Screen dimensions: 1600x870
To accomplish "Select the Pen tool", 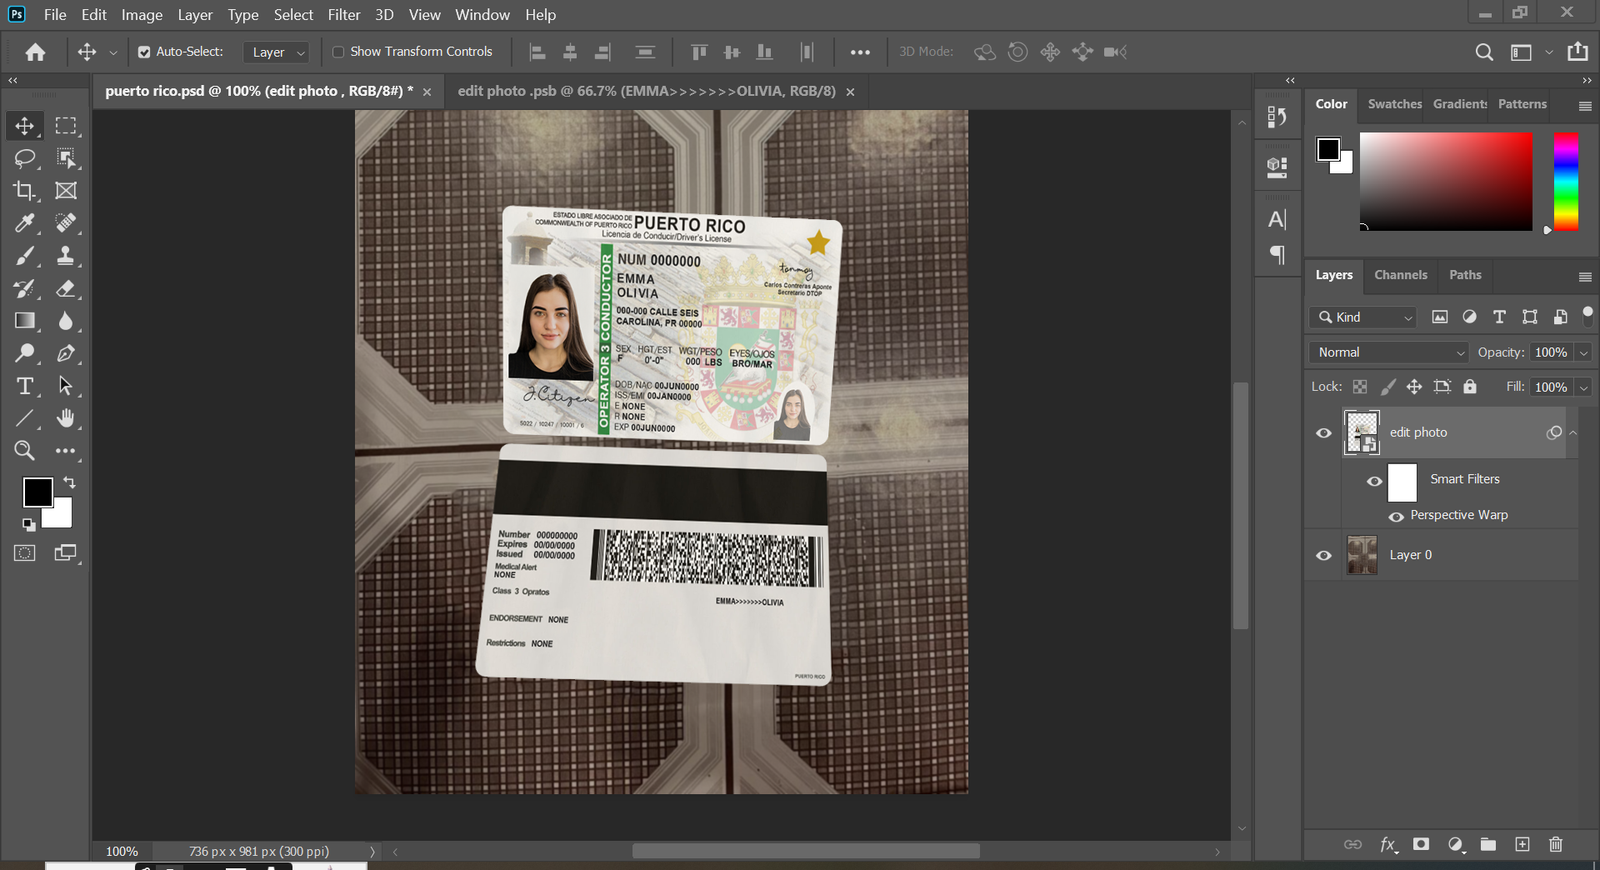I will click(66, 353).
